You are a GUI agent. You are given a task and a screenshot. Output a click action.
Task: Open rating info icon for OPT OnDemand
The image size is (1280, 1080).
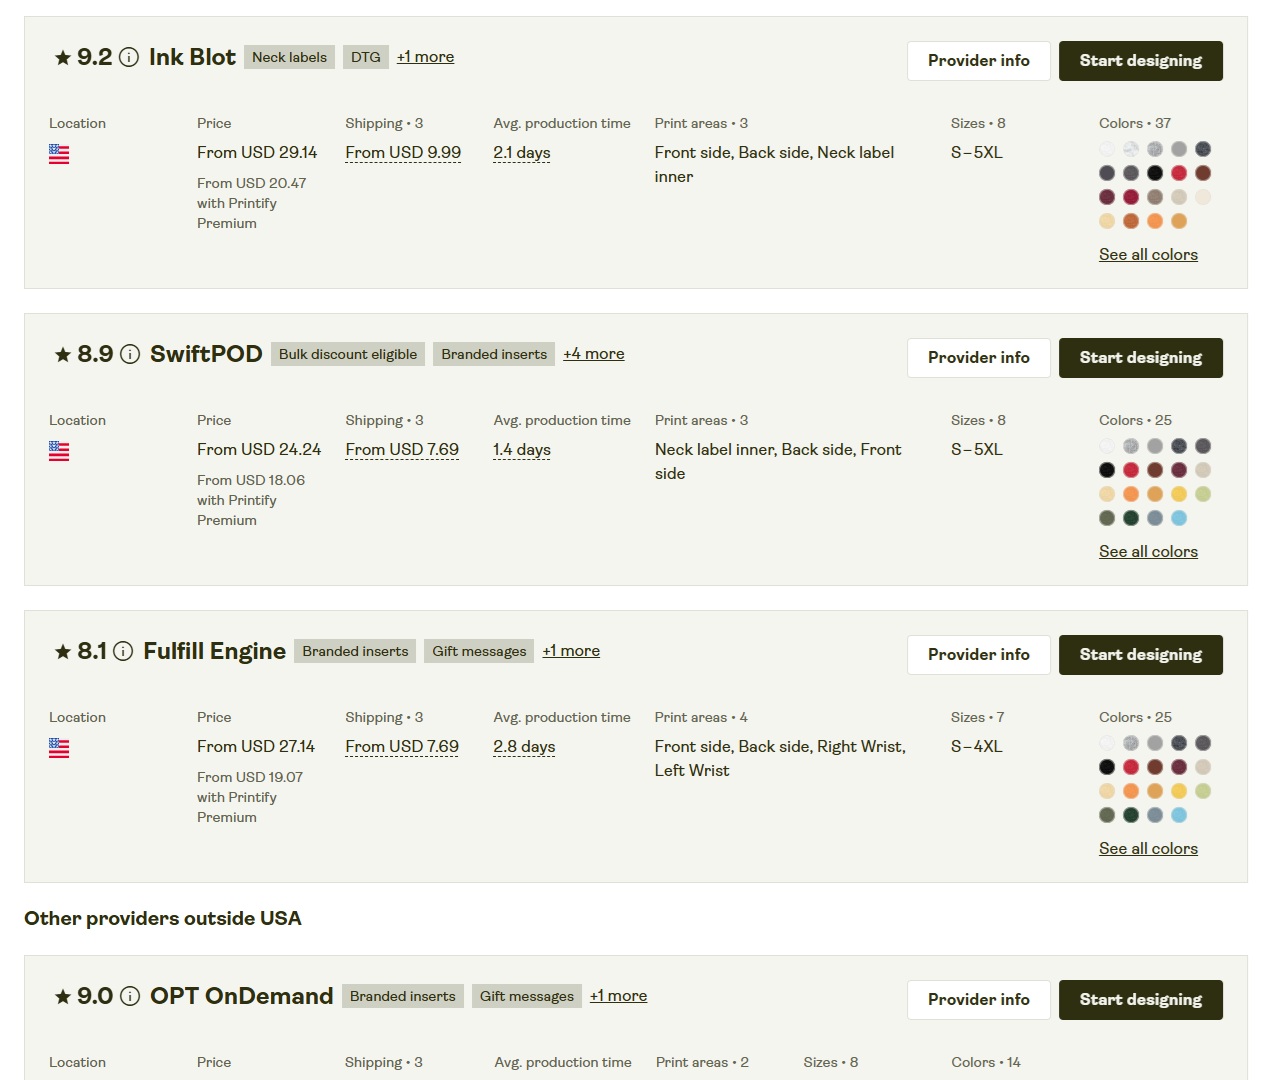tap(130, 996)
